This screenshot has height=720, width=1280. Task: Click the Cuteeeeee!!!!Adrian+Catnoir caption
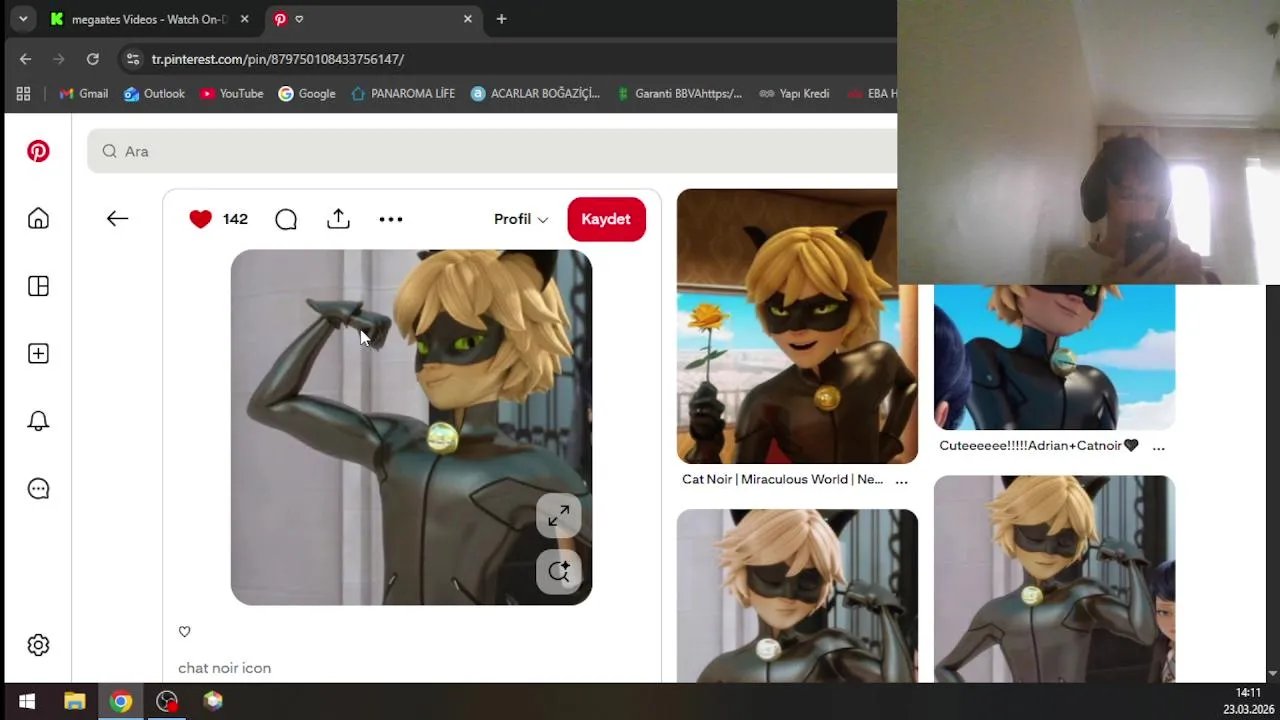tap(1038, 446)
